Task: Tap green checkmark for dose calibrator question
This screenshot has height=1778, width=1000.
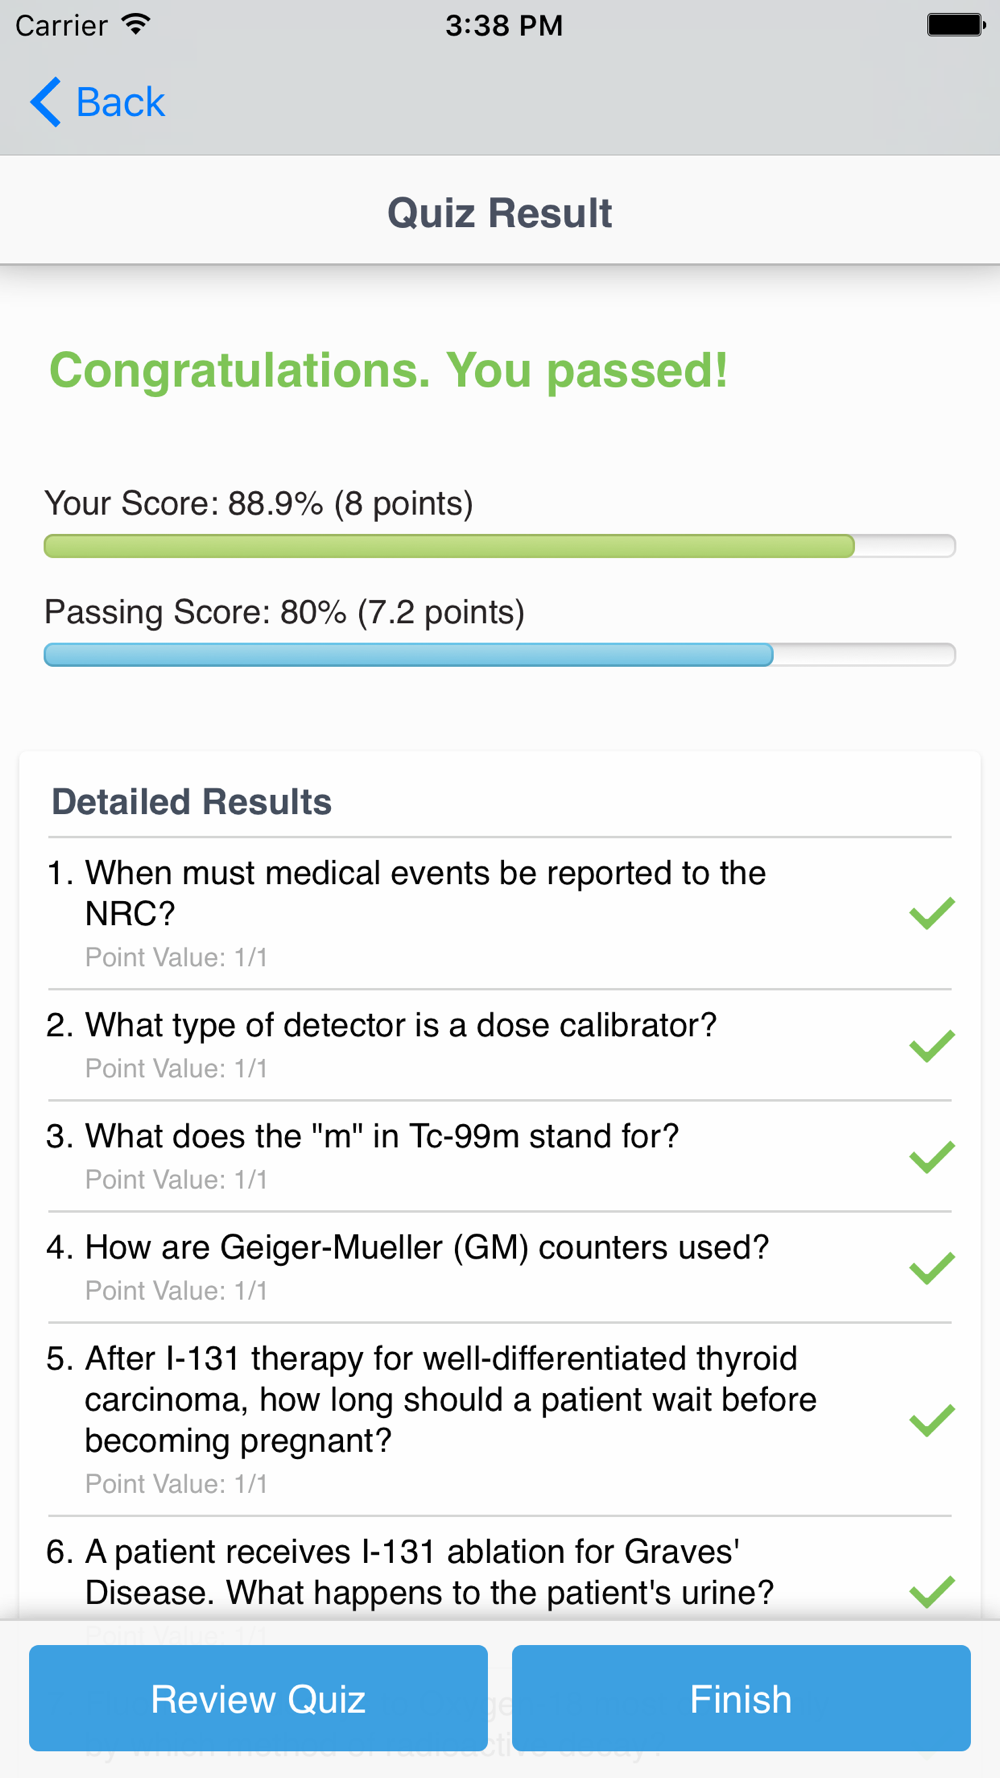Action: click(x=932, y=1045)
